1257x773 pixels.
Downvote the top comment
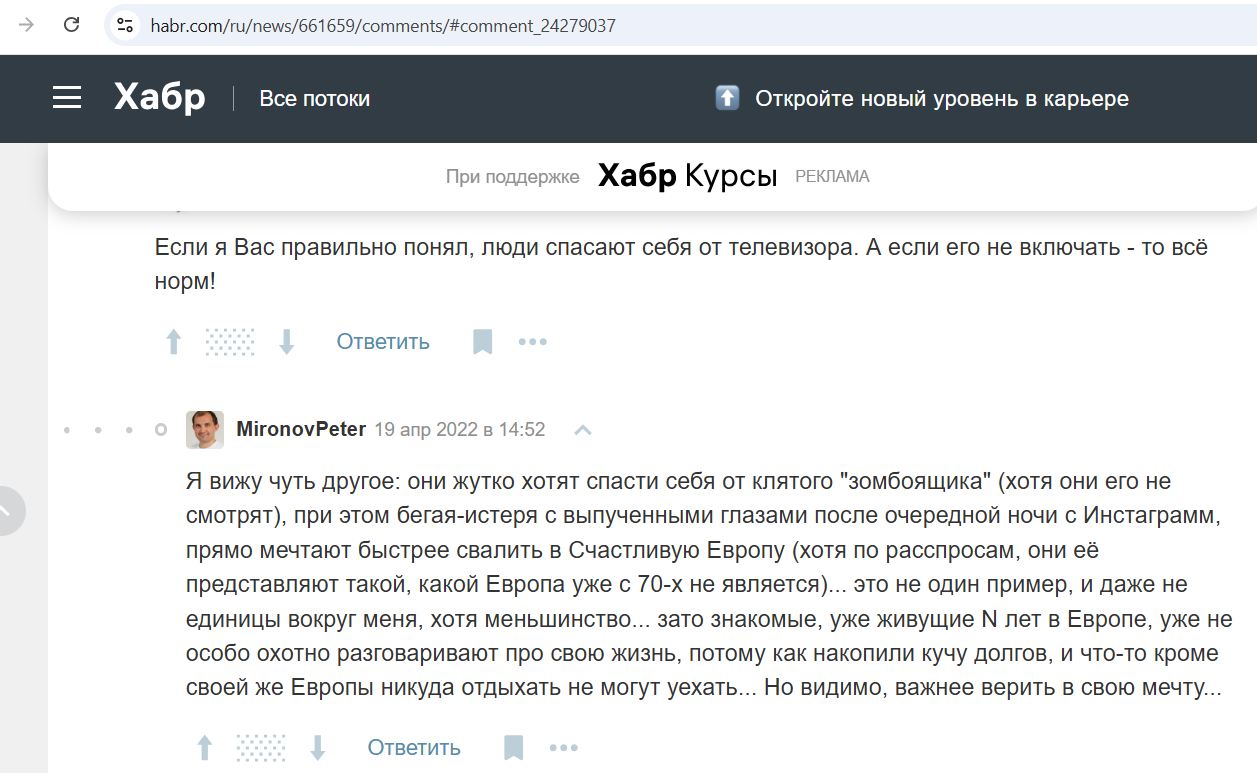[x=287, y=341]
